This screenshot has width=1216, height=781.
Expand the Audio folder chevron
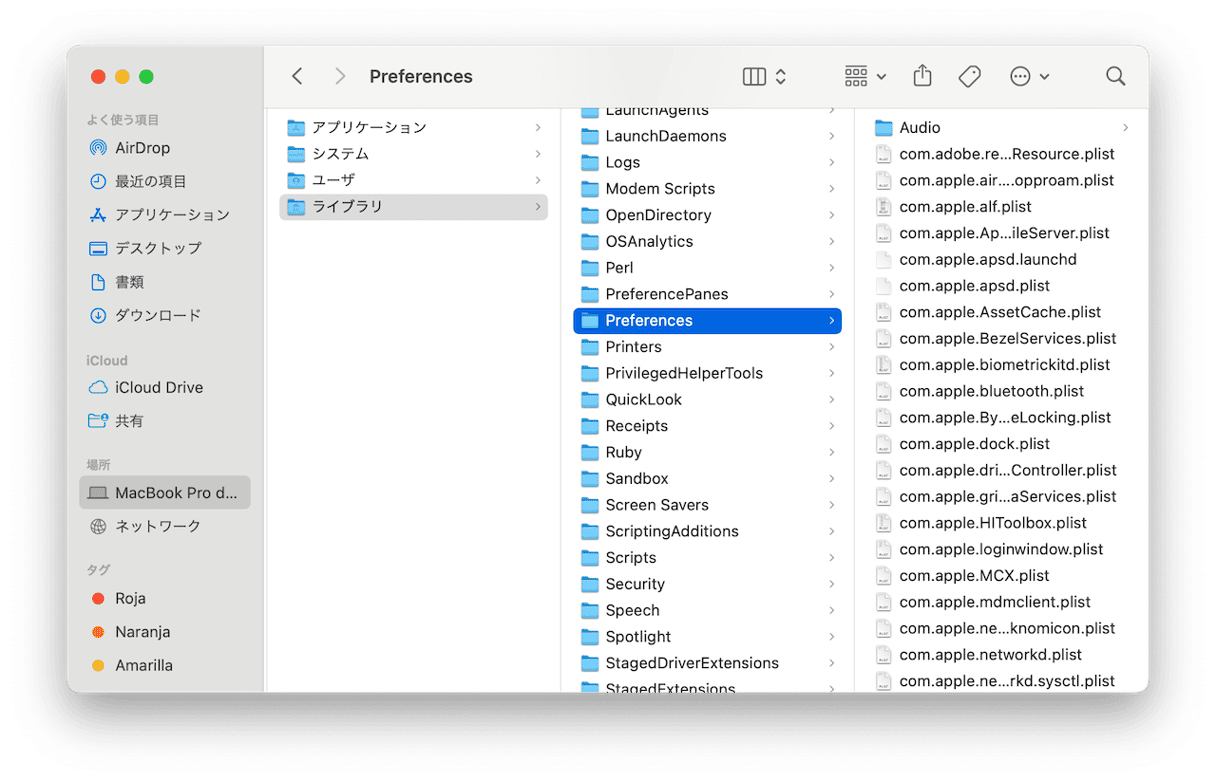tap(1125, 128)
